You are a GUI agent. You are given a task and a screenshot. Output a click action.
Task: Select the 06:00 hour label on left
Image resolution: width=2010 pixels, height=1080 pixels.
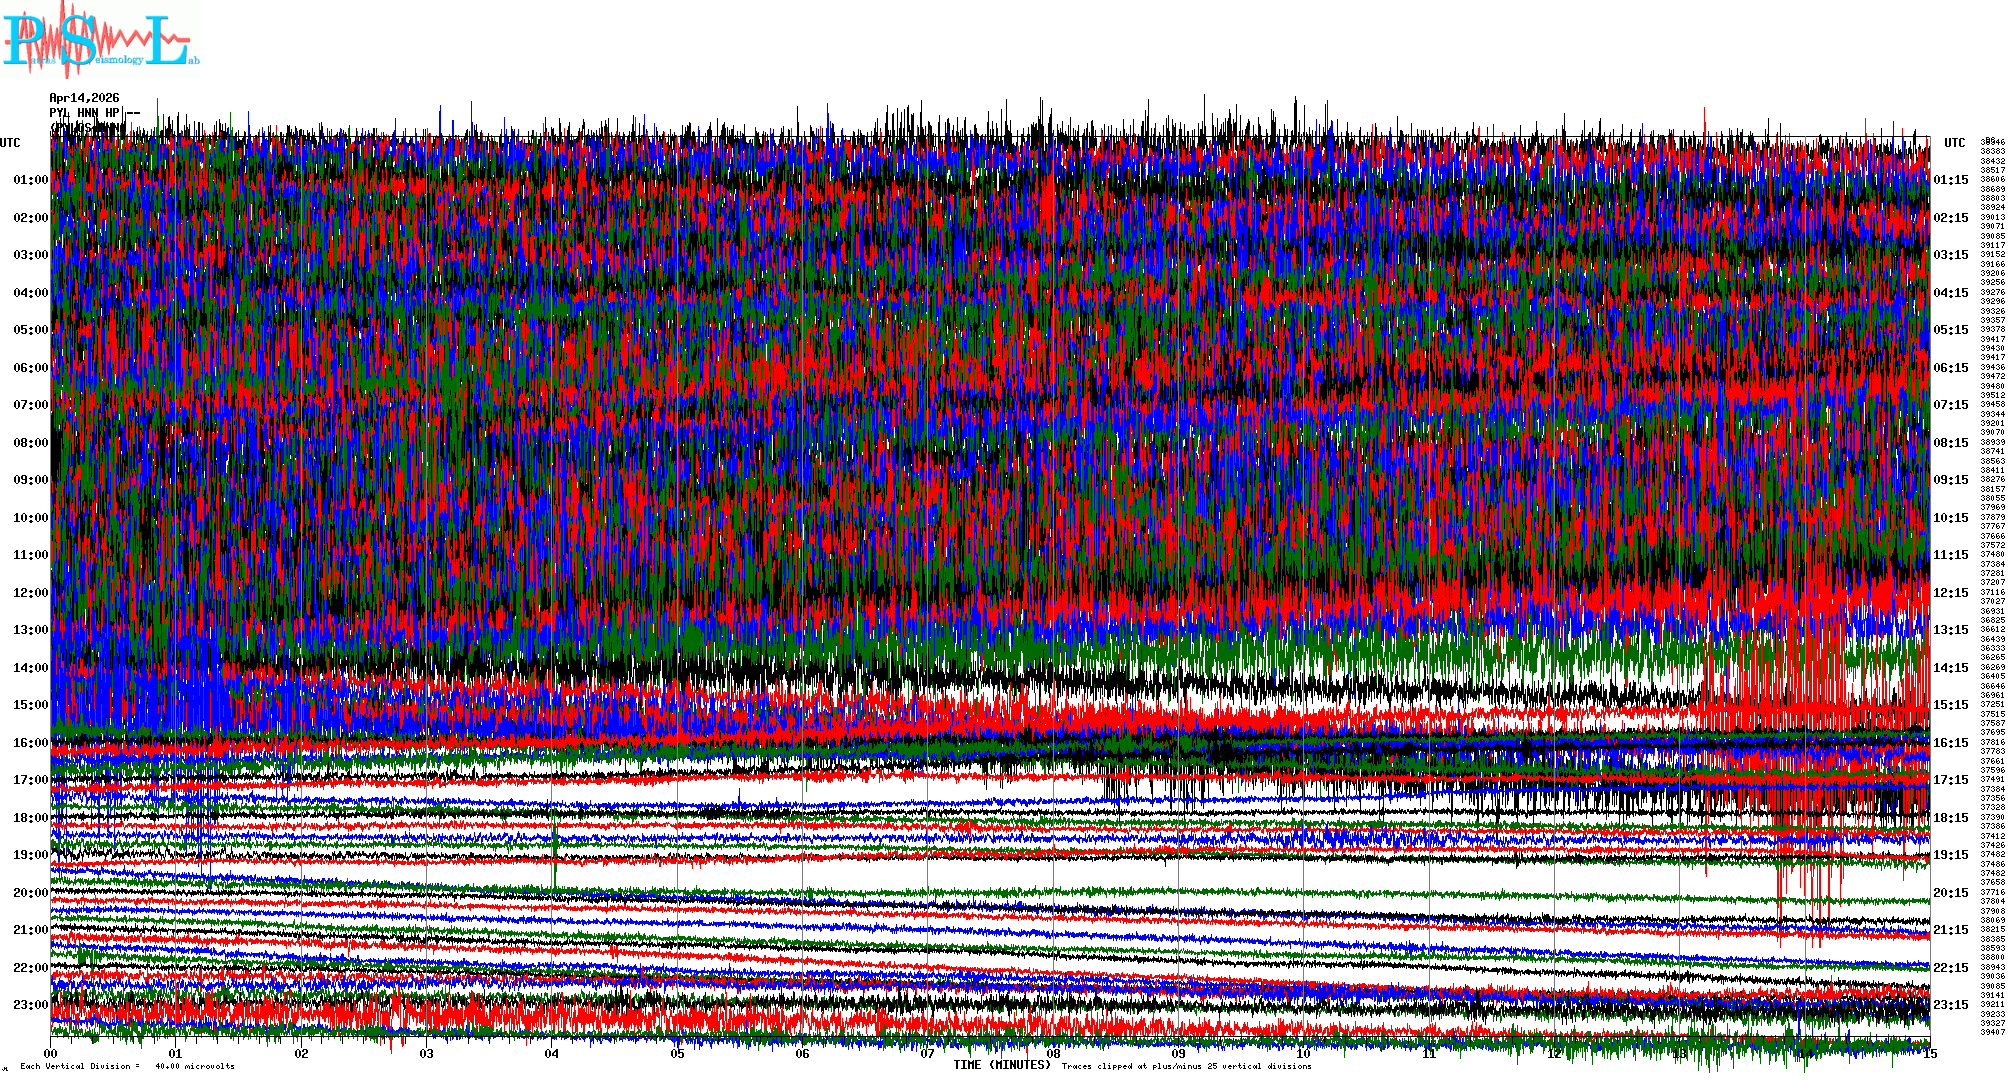coord(31,368)
